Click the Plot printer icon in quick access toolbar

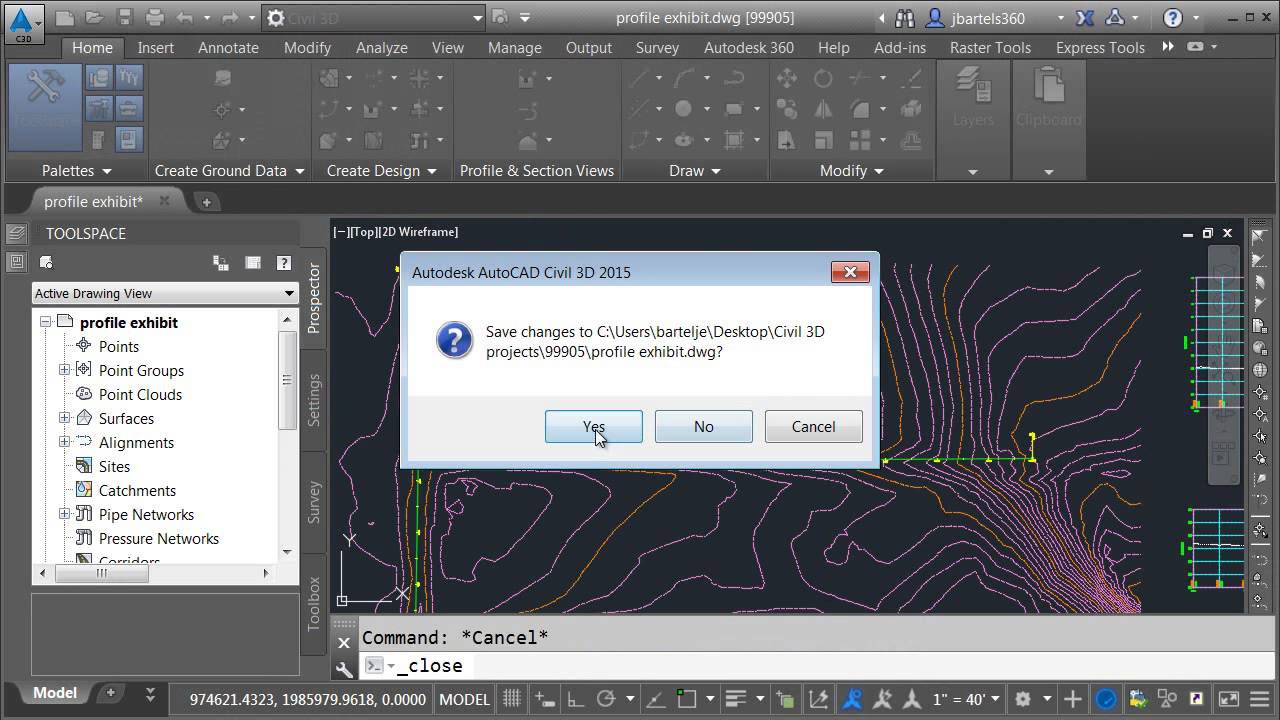pos(154,18)
